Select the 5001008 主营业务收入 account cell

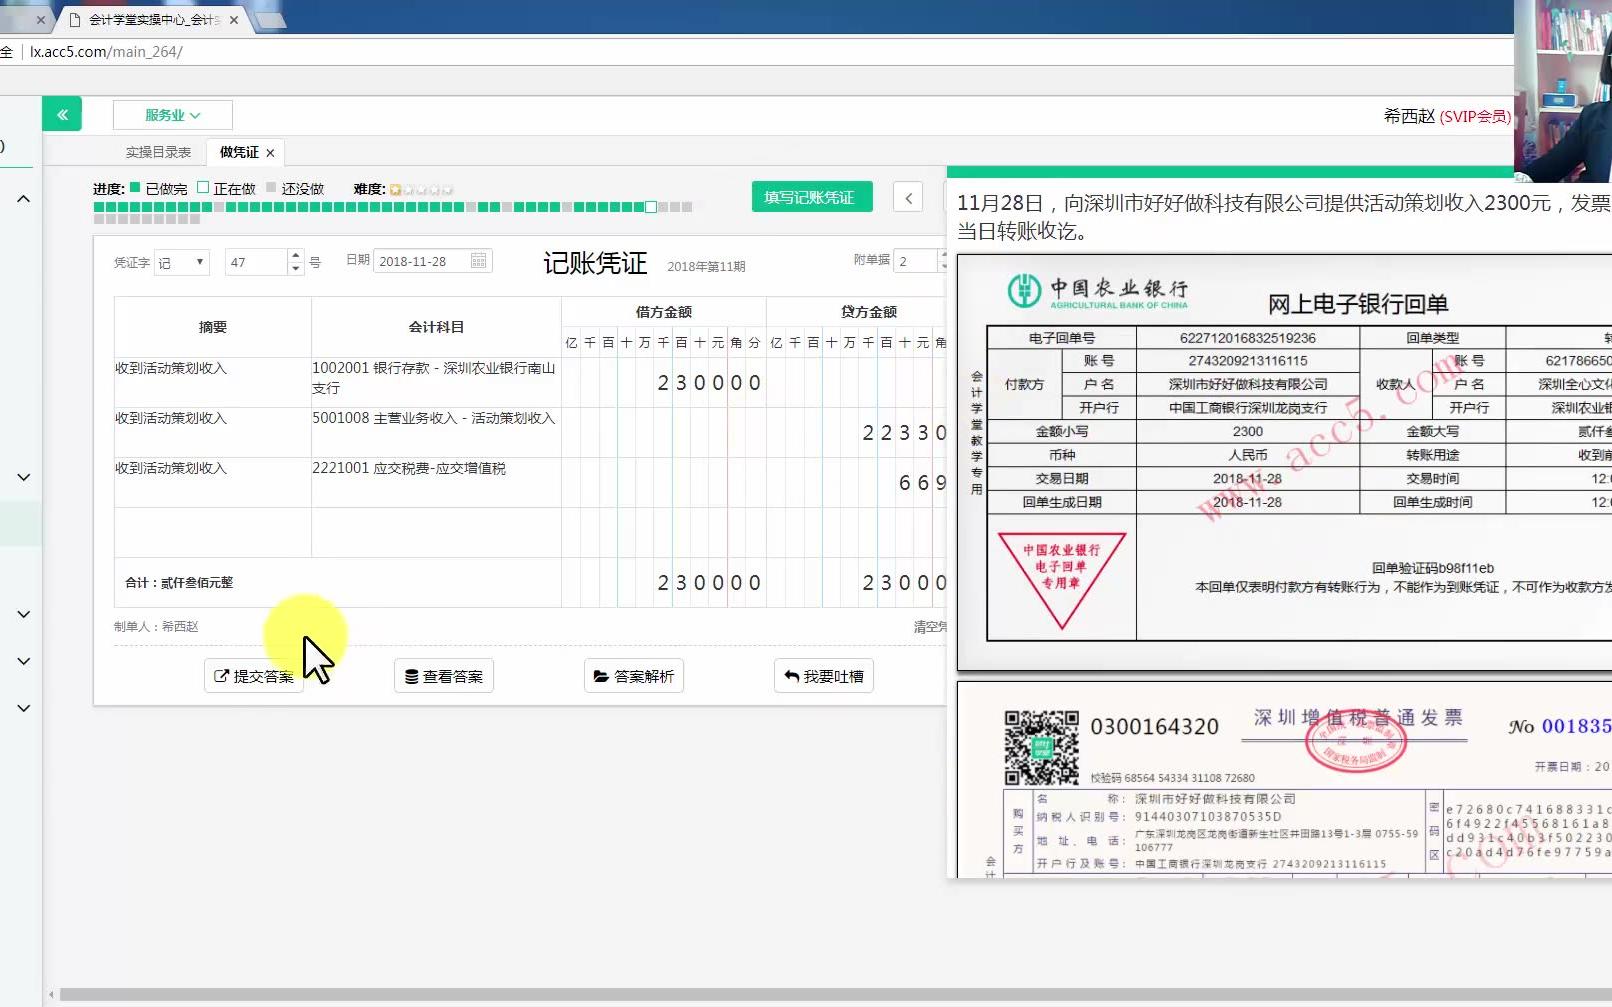pos(436,432)
